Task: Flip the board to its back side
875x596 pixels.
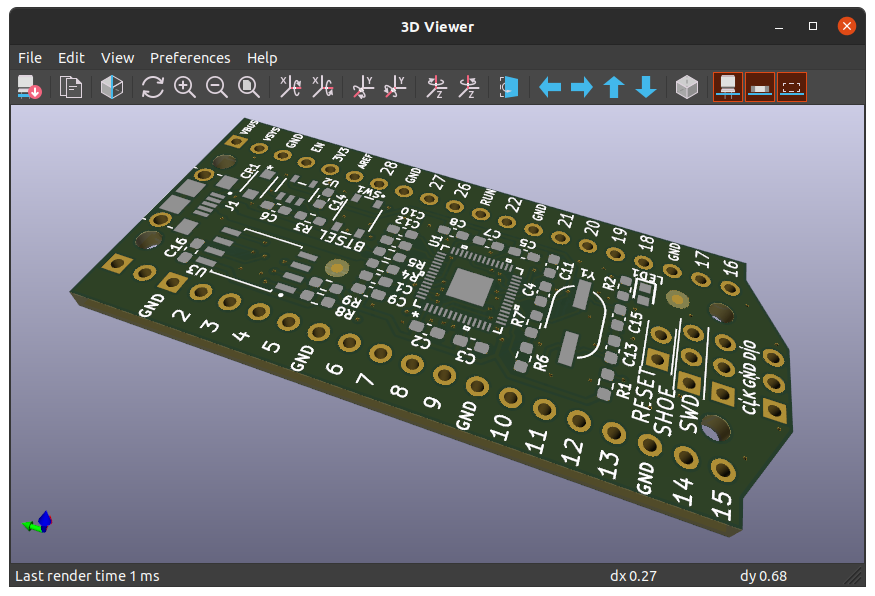Action: coord(508,87)
